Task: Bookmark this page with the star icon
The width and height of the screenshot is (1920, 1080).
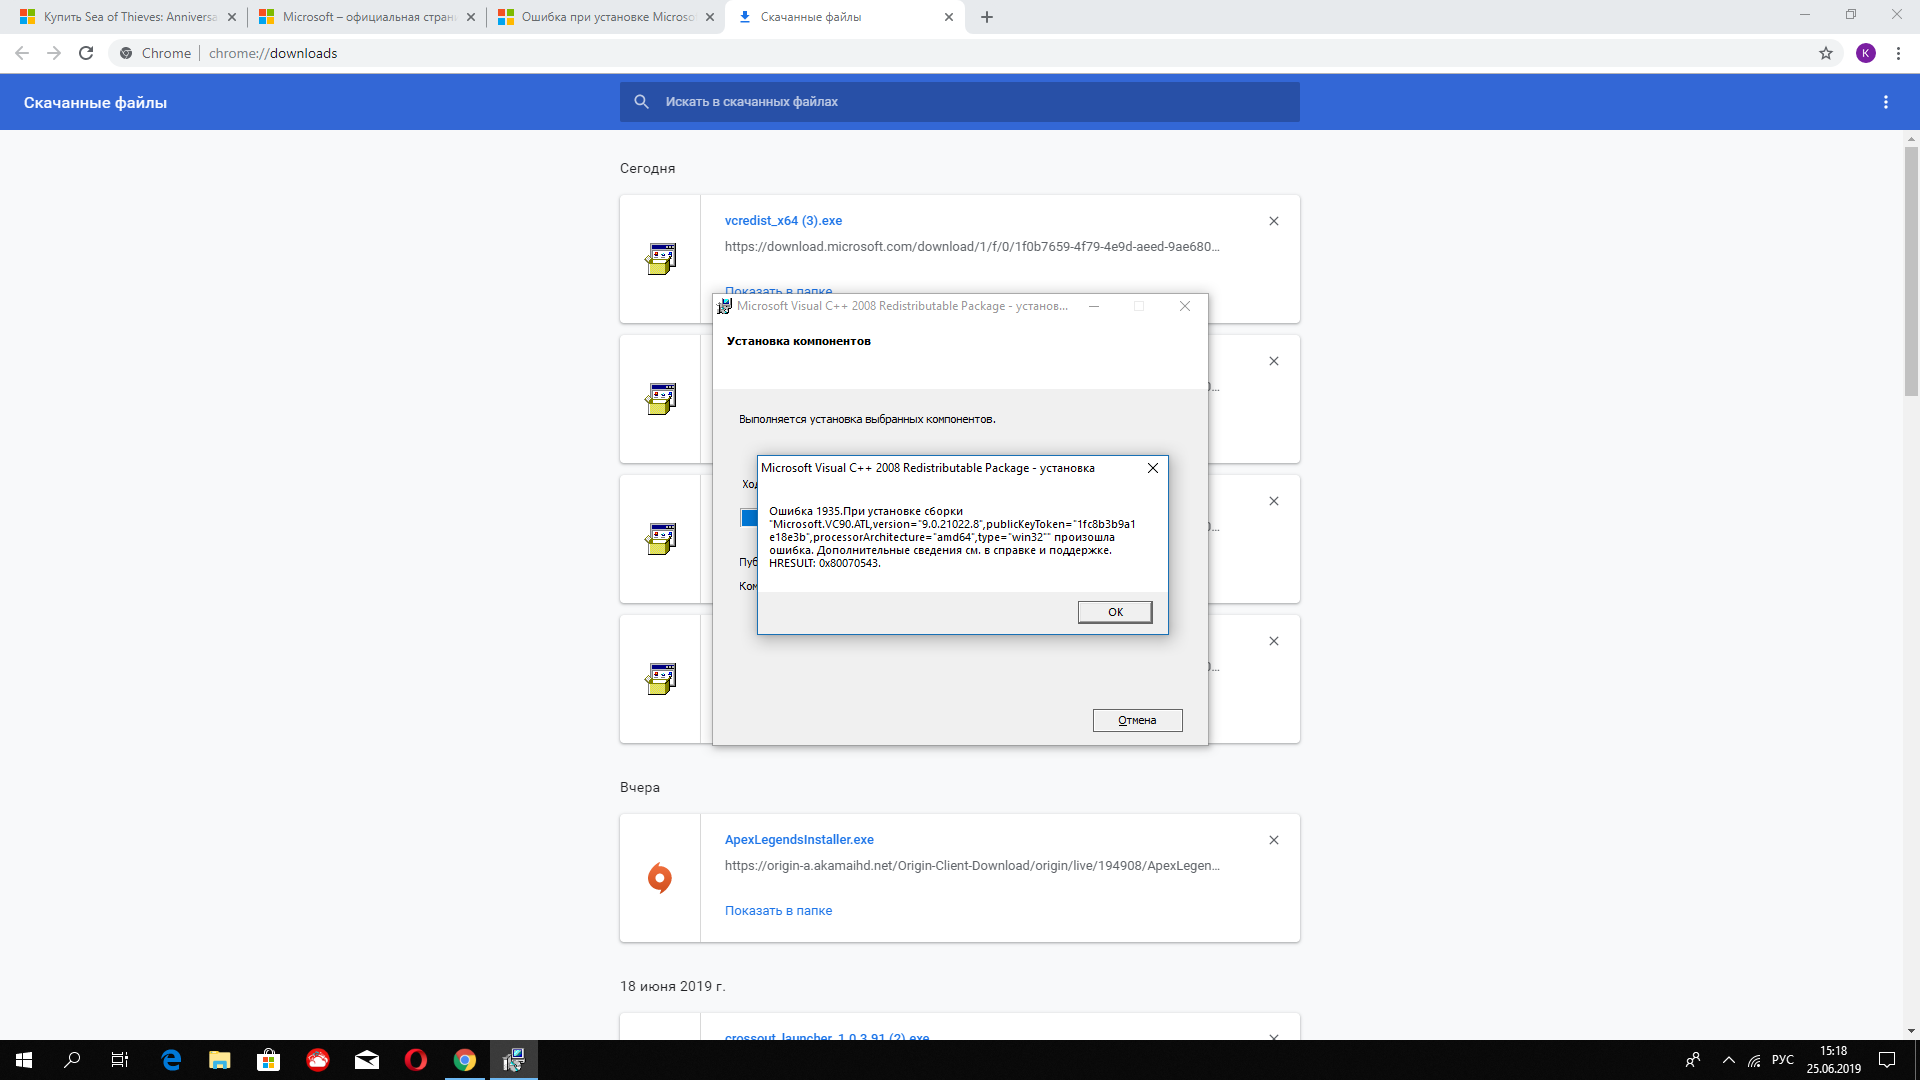Action: [1826, 53]
